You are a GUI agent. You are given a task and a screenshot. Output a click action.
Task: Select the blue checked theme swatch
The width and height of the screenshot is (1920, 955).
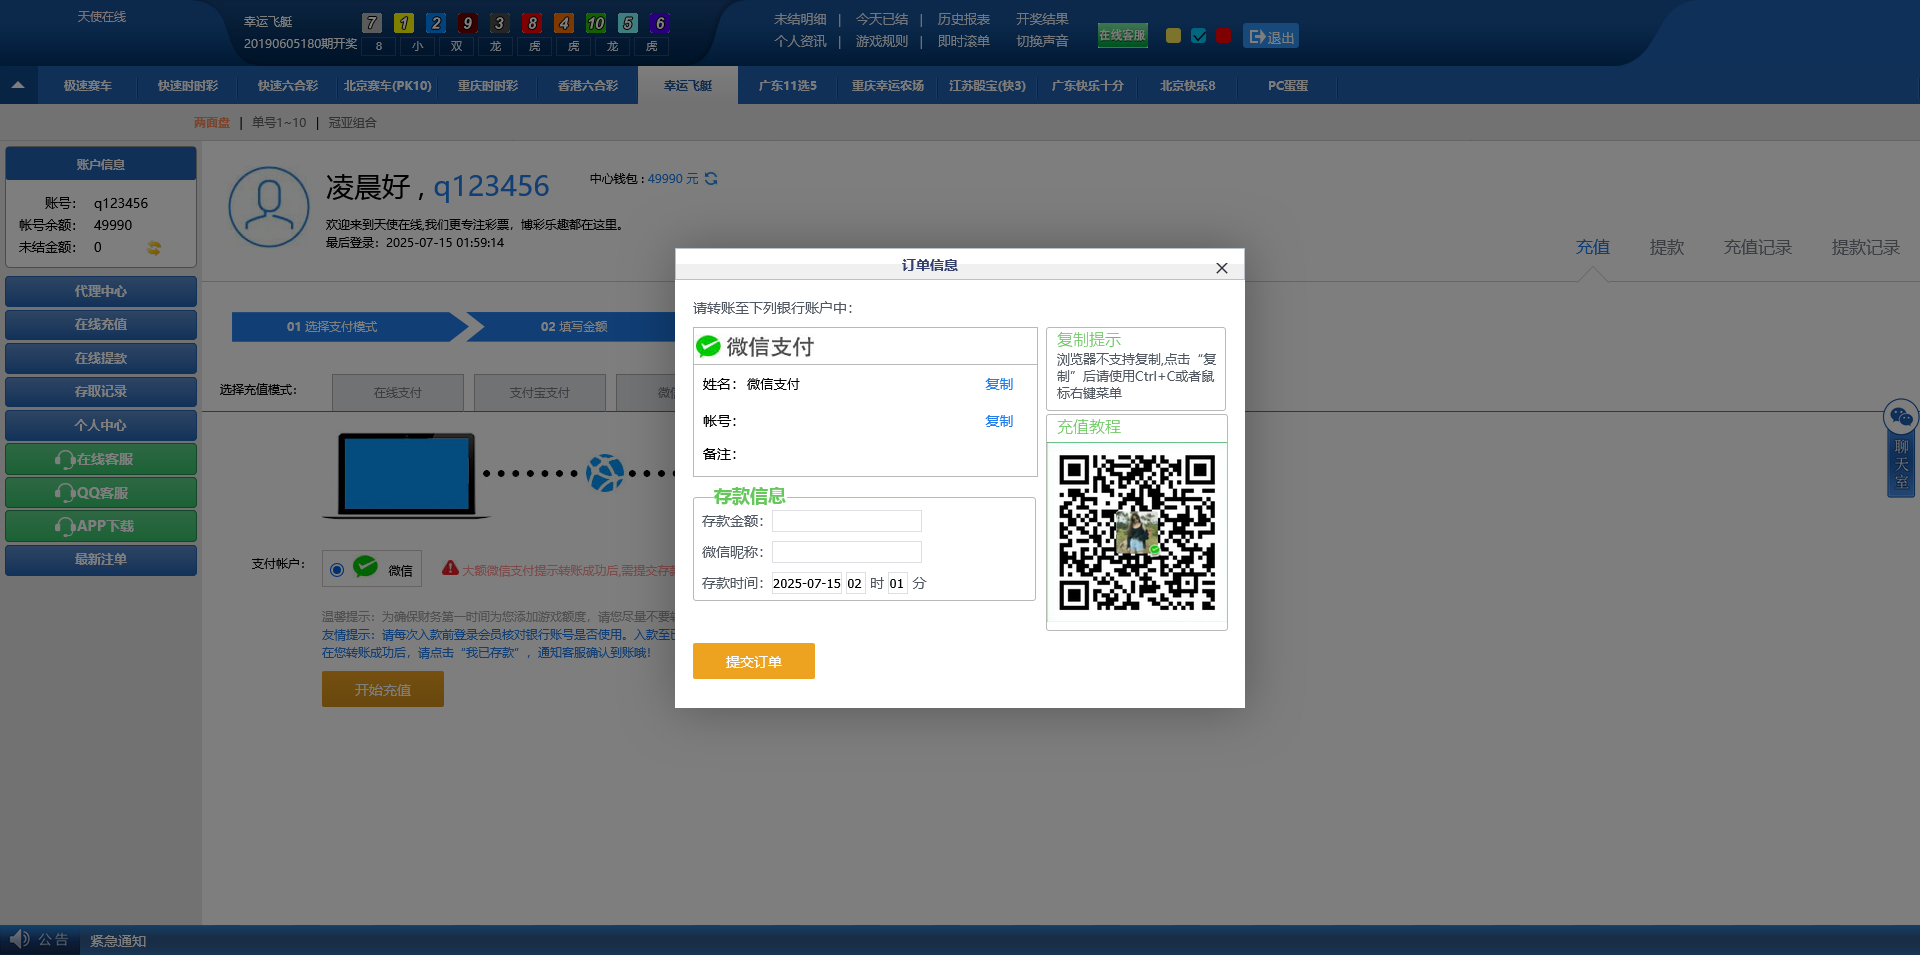coord(1198,36)
